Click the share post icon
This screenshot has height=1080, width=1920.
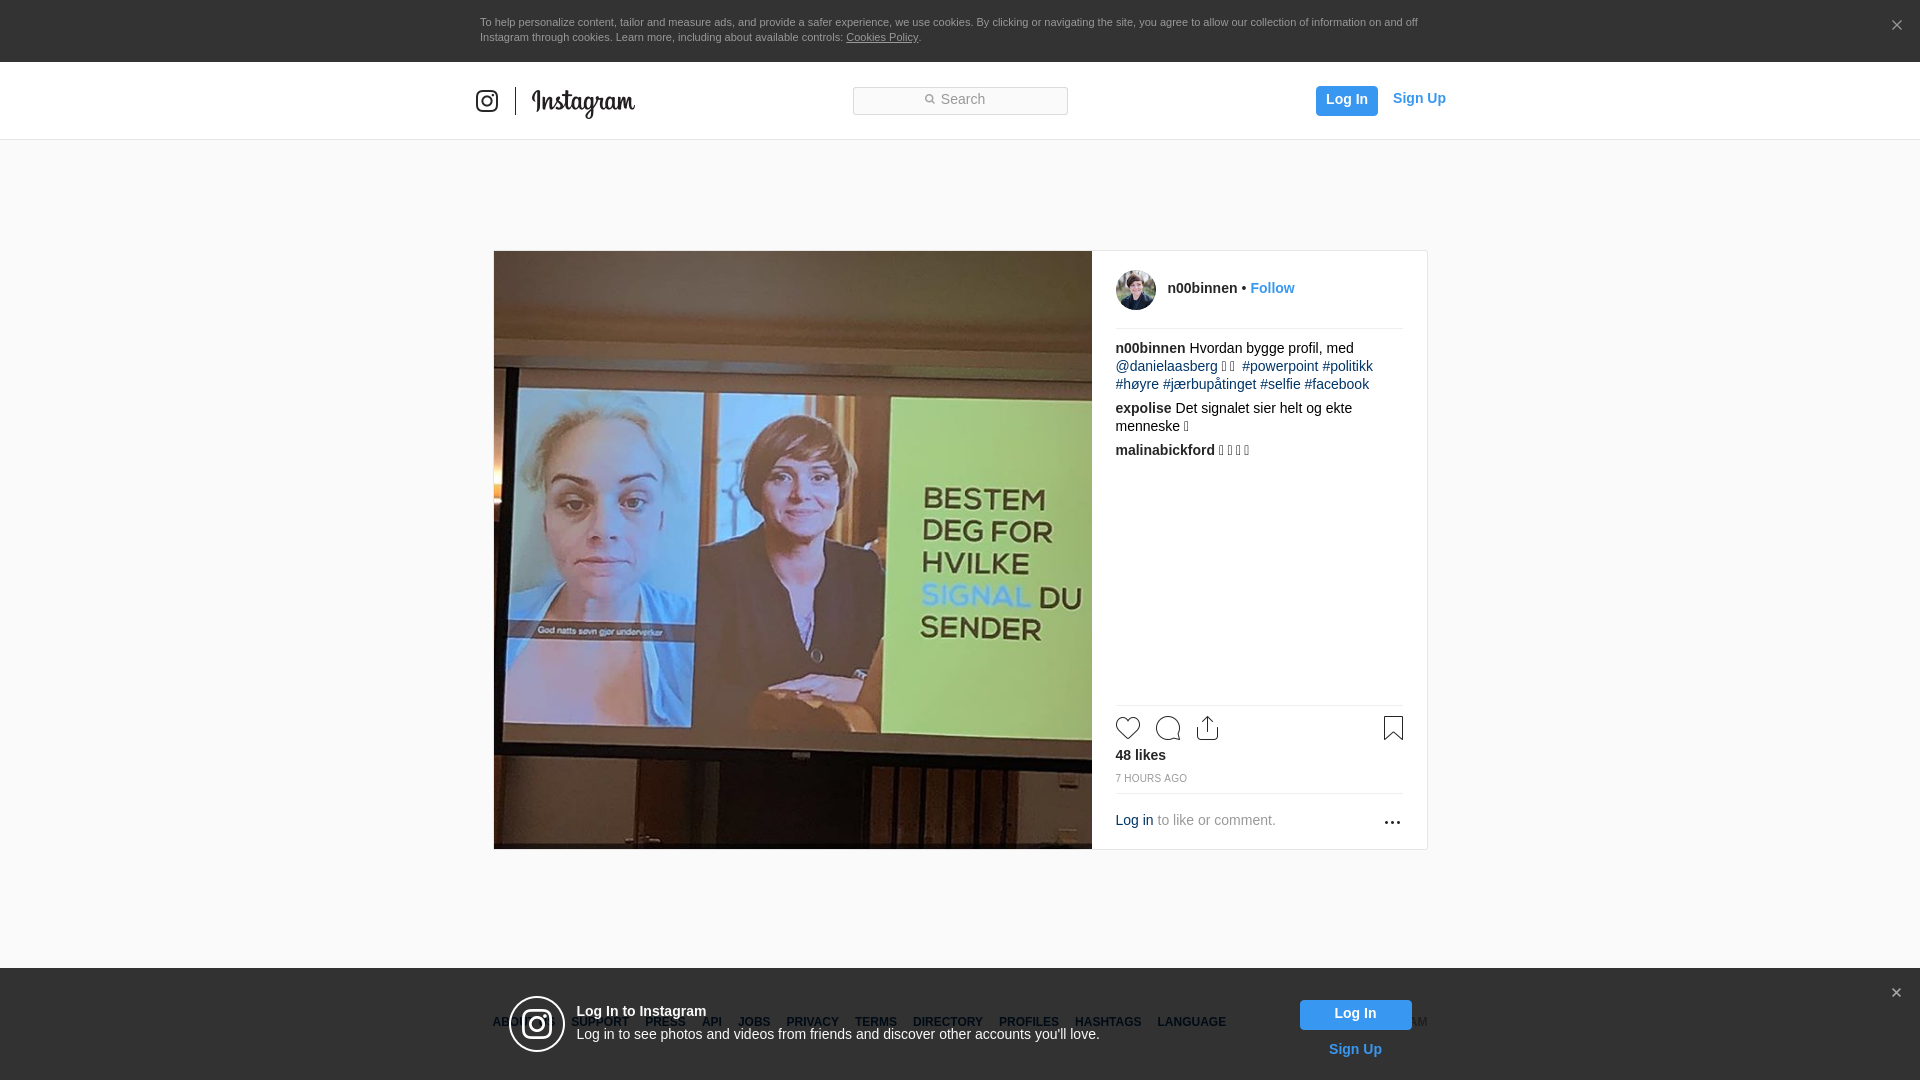(x=1207, y=728)
